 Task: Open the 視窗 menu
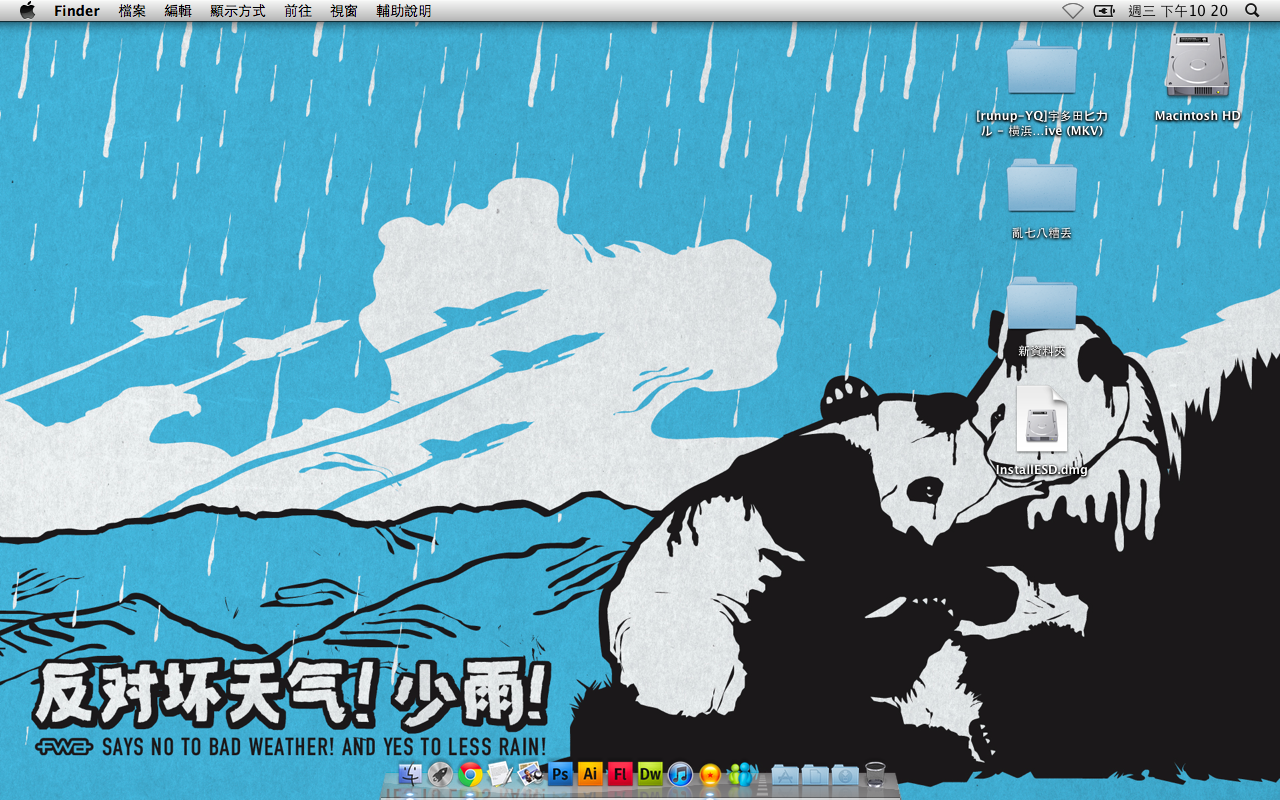pyautogui.click(x=344, y=11)
